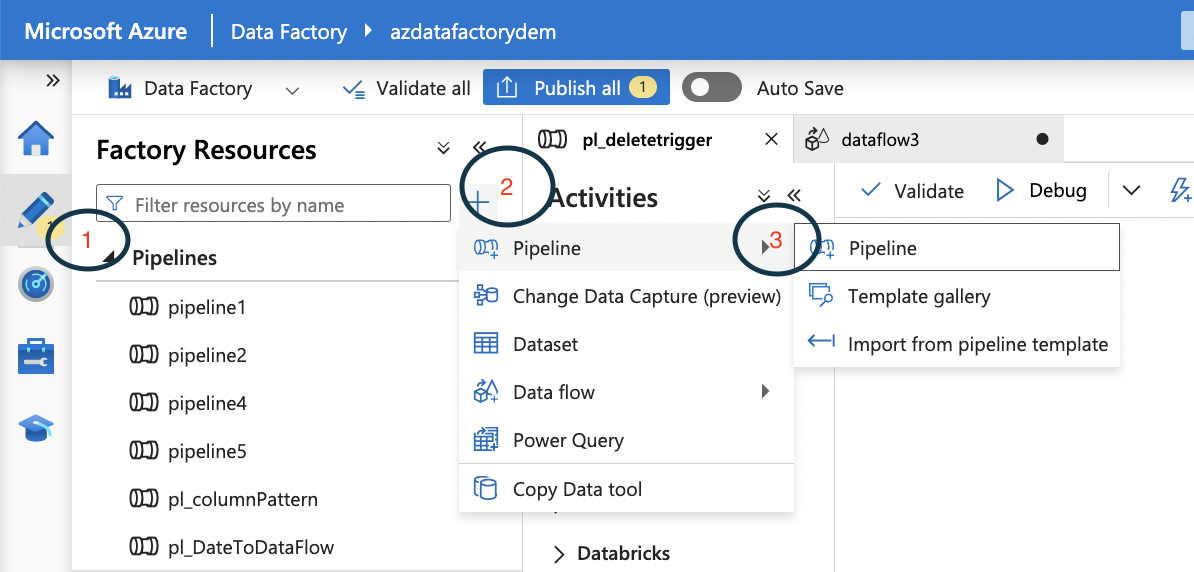Select Data flow in the add-resource menu

pos(626,392)
